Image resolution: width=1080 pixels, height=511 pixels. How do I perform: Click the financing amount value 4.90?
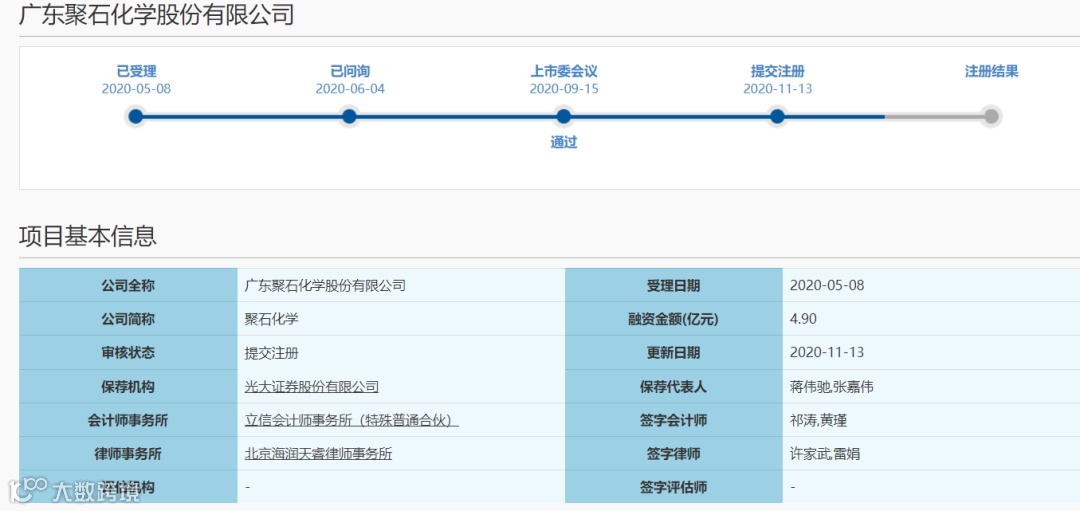pyautogui.click(x=803, y=319)
